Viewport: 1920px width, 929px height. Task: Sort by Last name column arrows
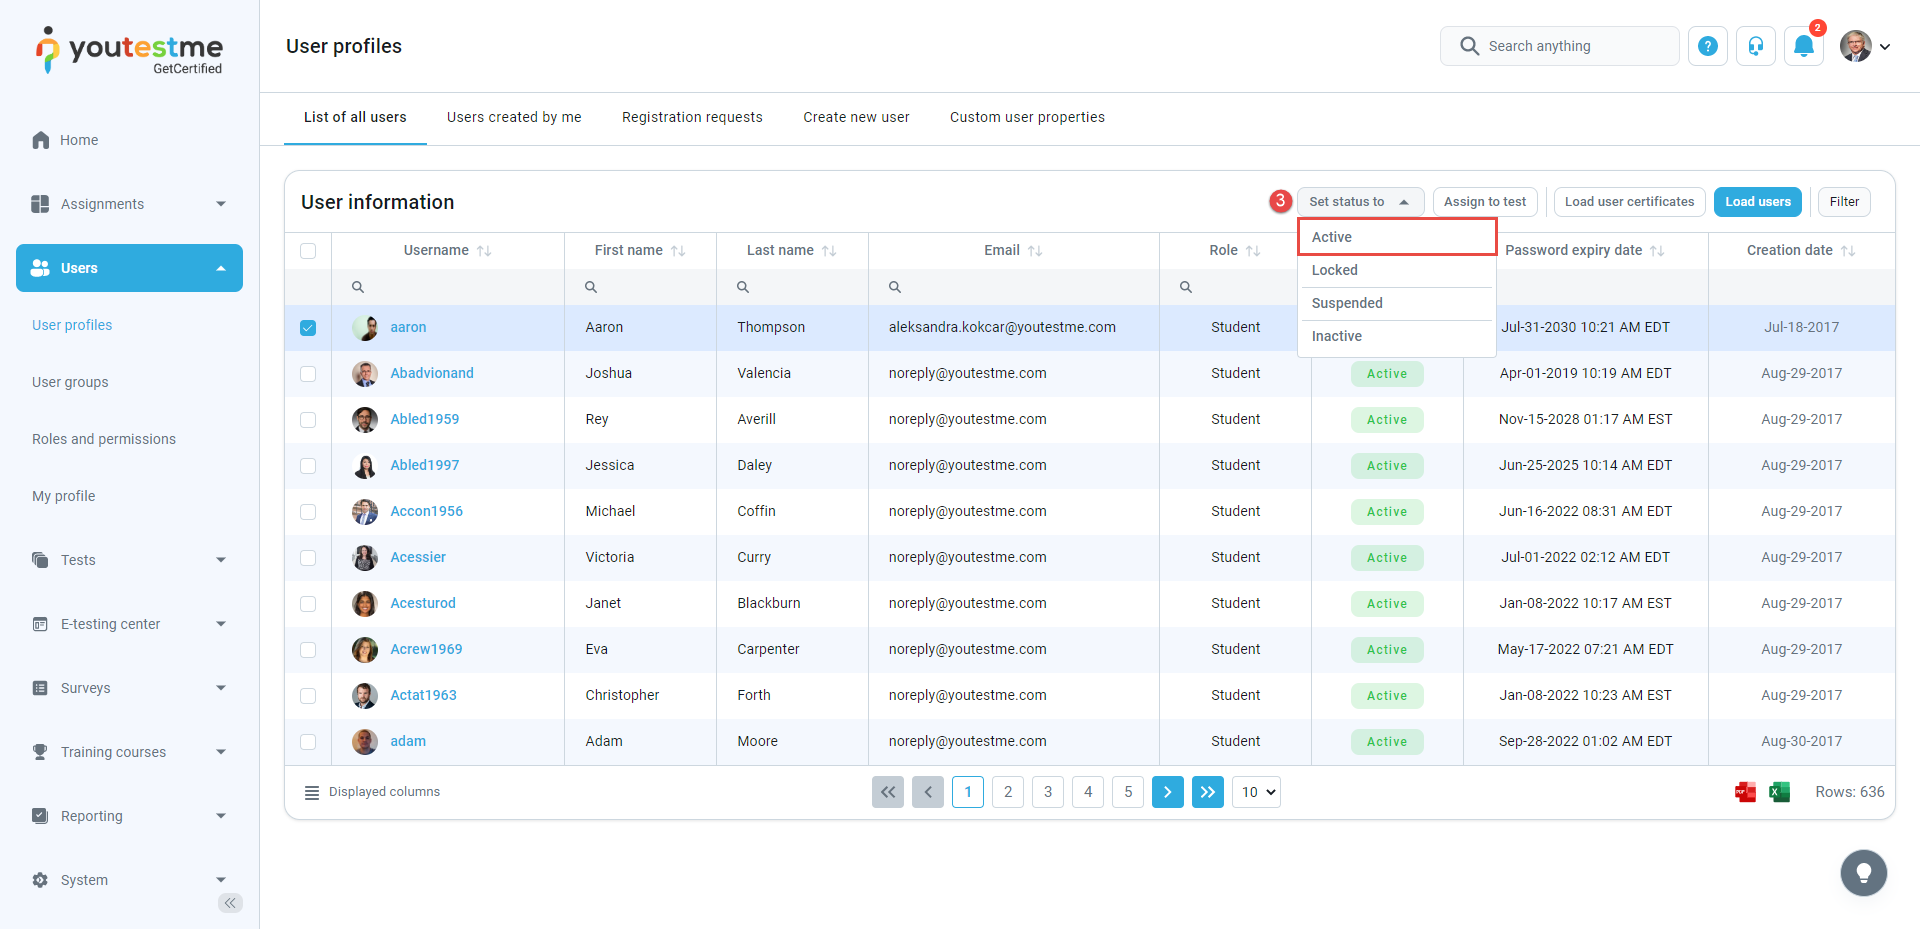[x=829, y=251]
